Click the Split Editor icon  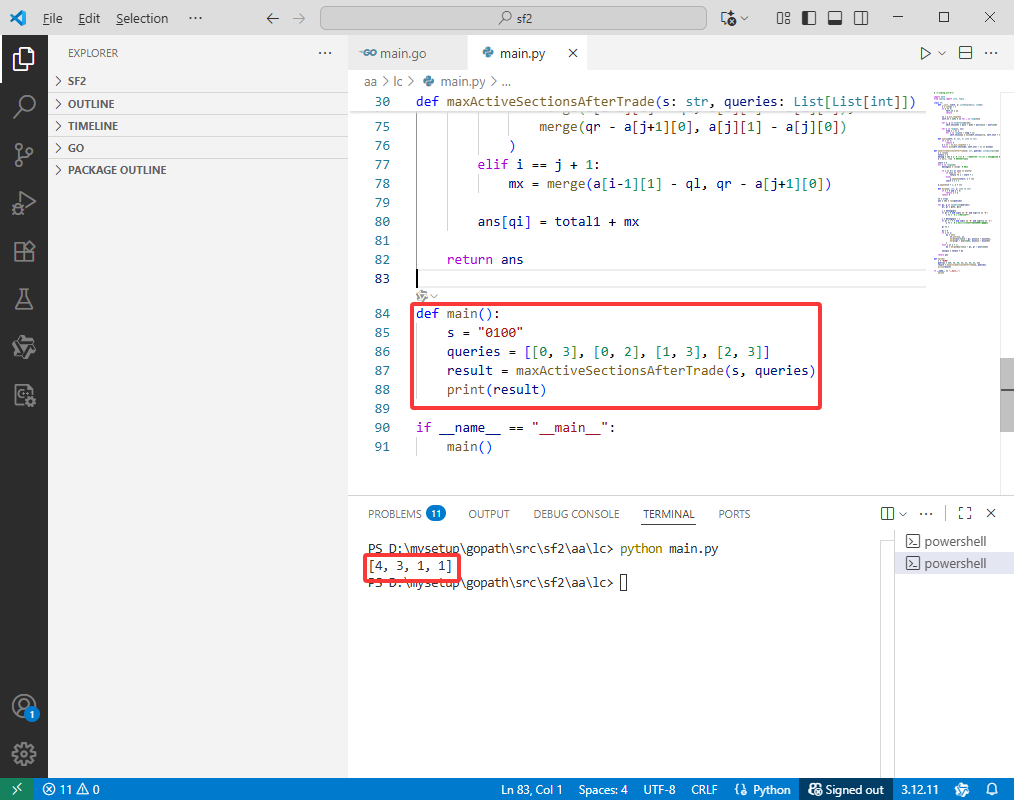(965, 53)
